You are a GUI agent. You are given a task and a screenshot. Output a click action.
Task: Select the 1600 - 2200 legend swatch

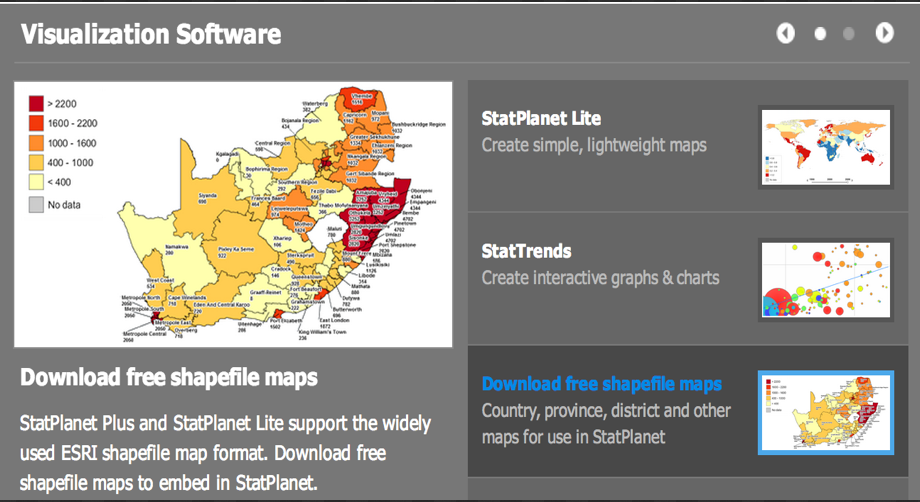(36, 123)
